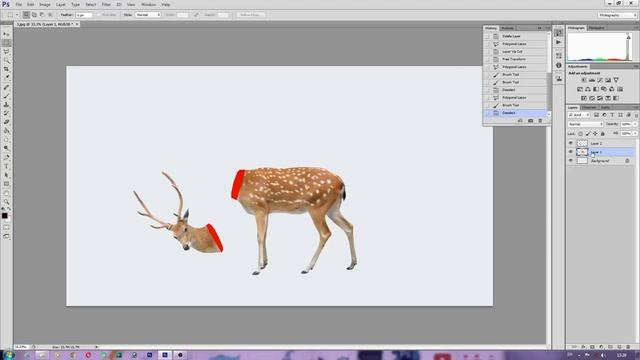
Task: Select the Hand tool
Action: click(6, 193)
